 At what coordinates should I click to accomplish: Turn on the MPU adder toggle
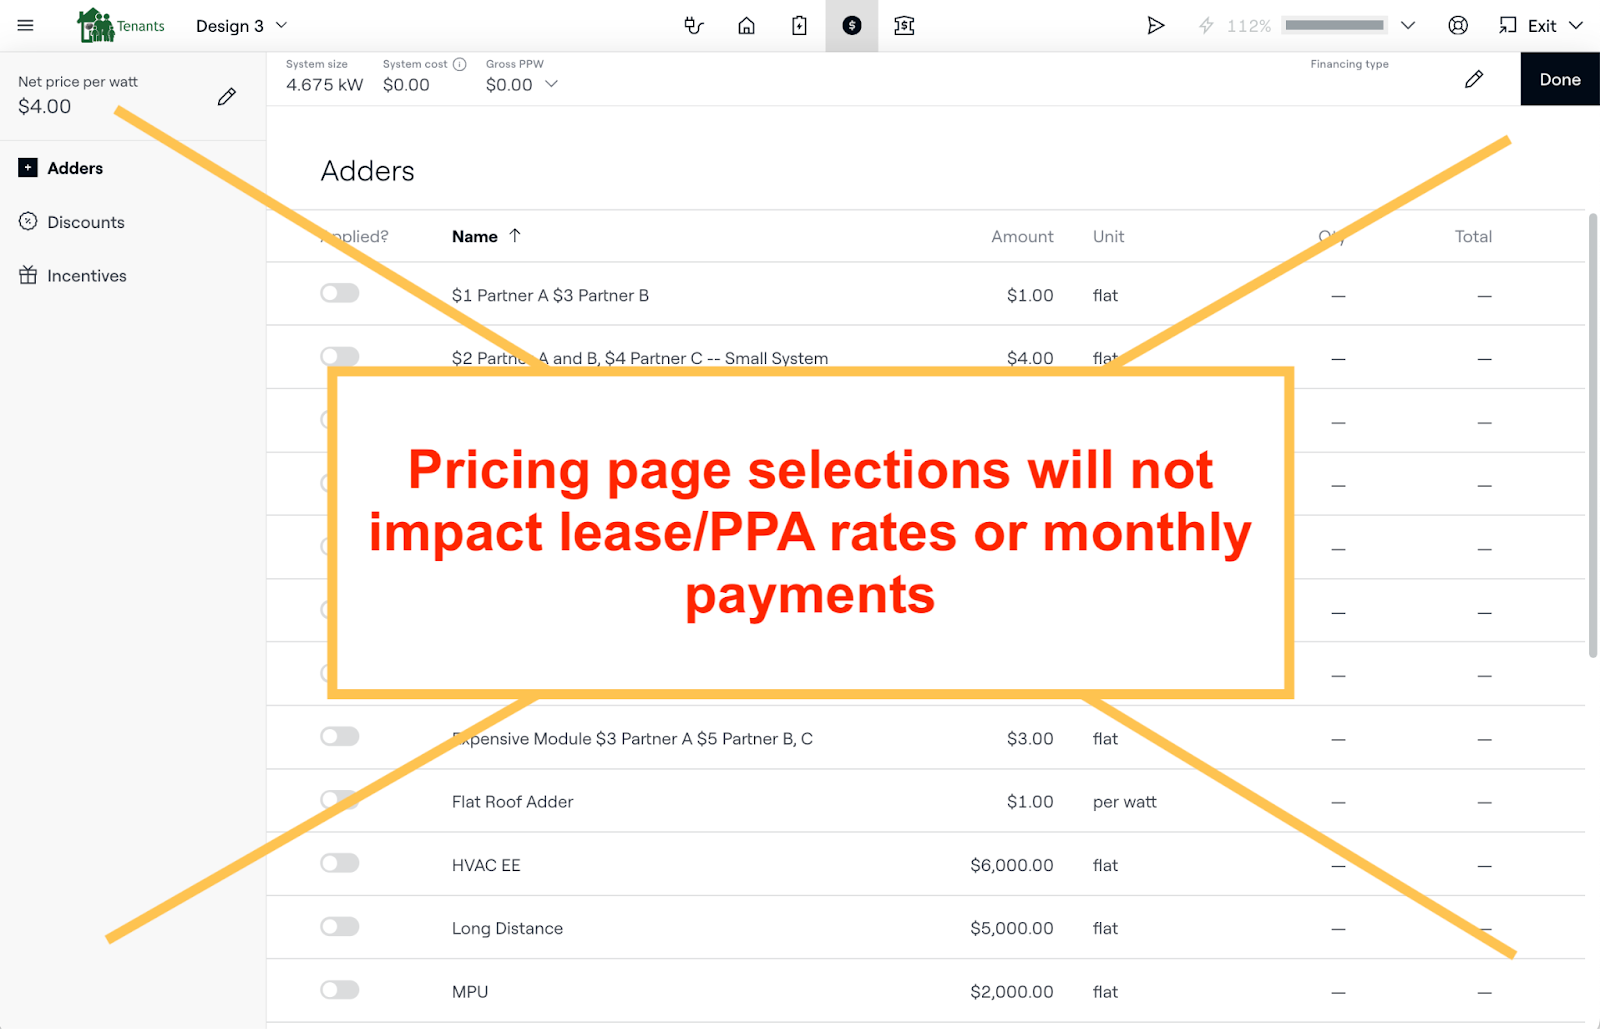pyautogui.click(x=340, y=990)
